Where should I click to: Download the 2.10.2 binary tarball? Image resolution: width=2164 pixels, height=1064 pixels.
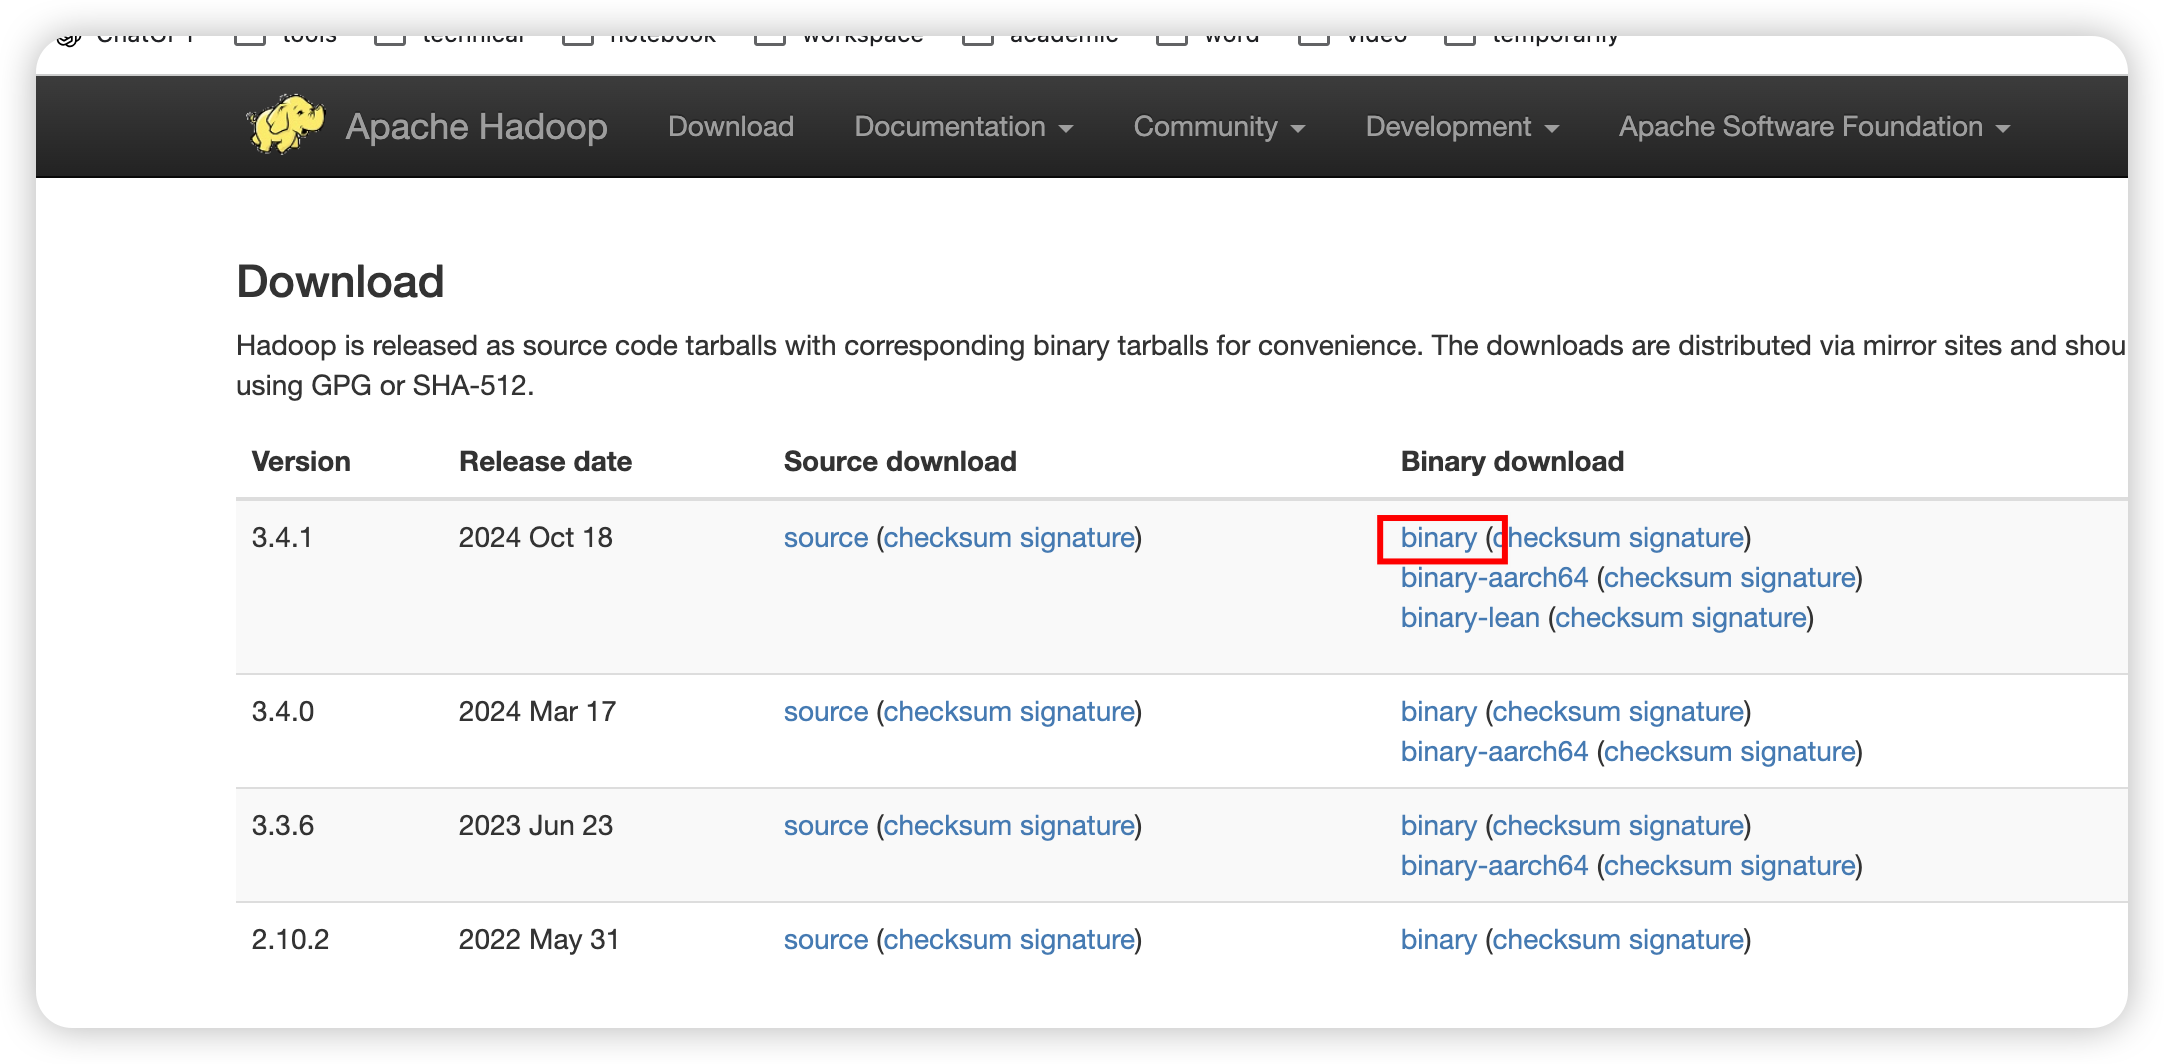pos(1438,940)
